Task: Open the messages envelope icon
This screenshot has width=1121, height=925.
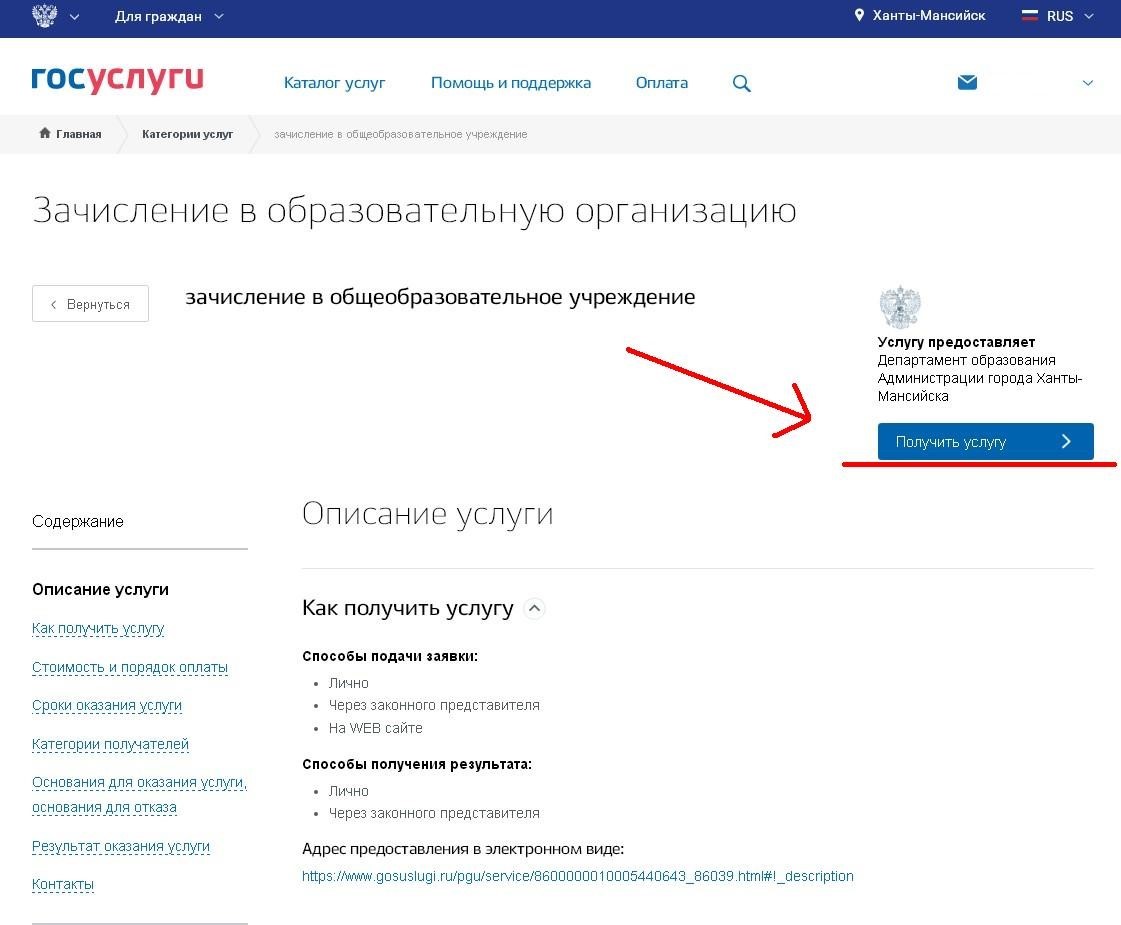Action: [x=967, y=83]
